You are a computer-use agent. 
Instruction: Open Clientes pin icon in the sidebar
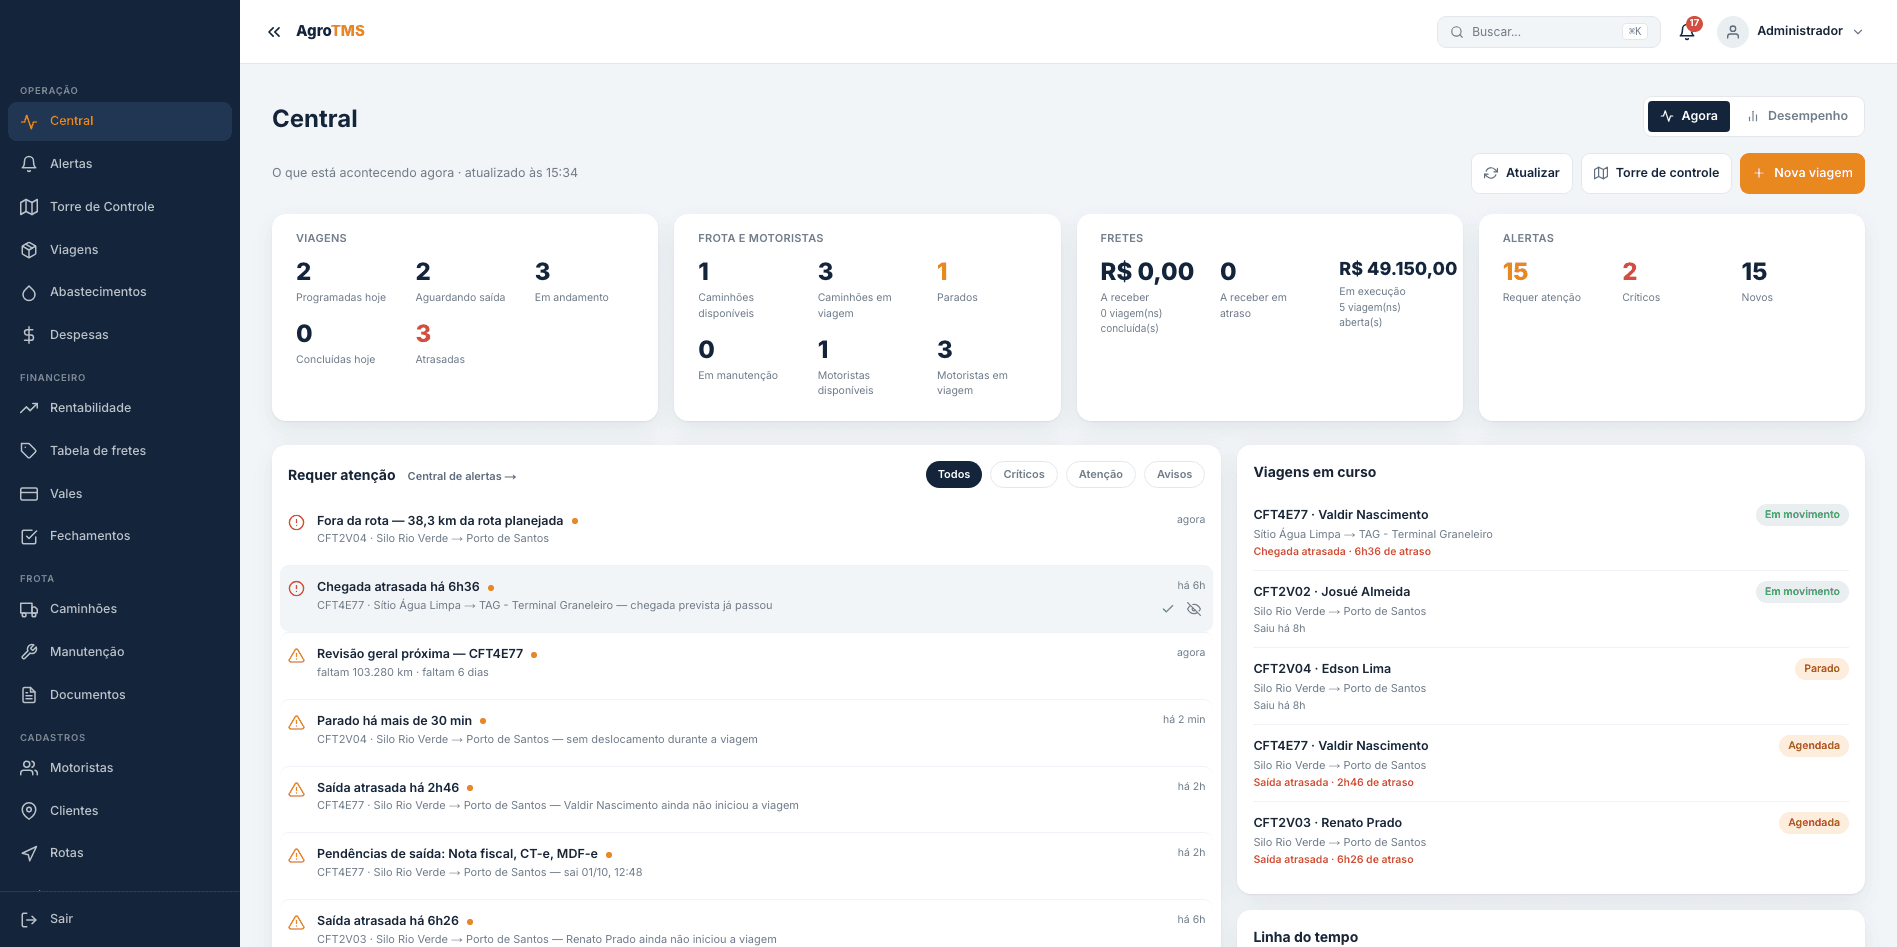(x=29, y=811)
